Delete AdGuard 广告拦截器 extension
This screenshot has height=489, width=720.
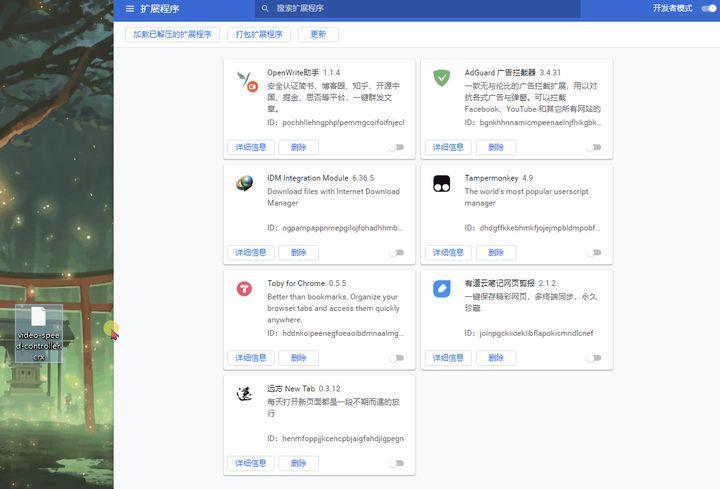coord(496,147)
